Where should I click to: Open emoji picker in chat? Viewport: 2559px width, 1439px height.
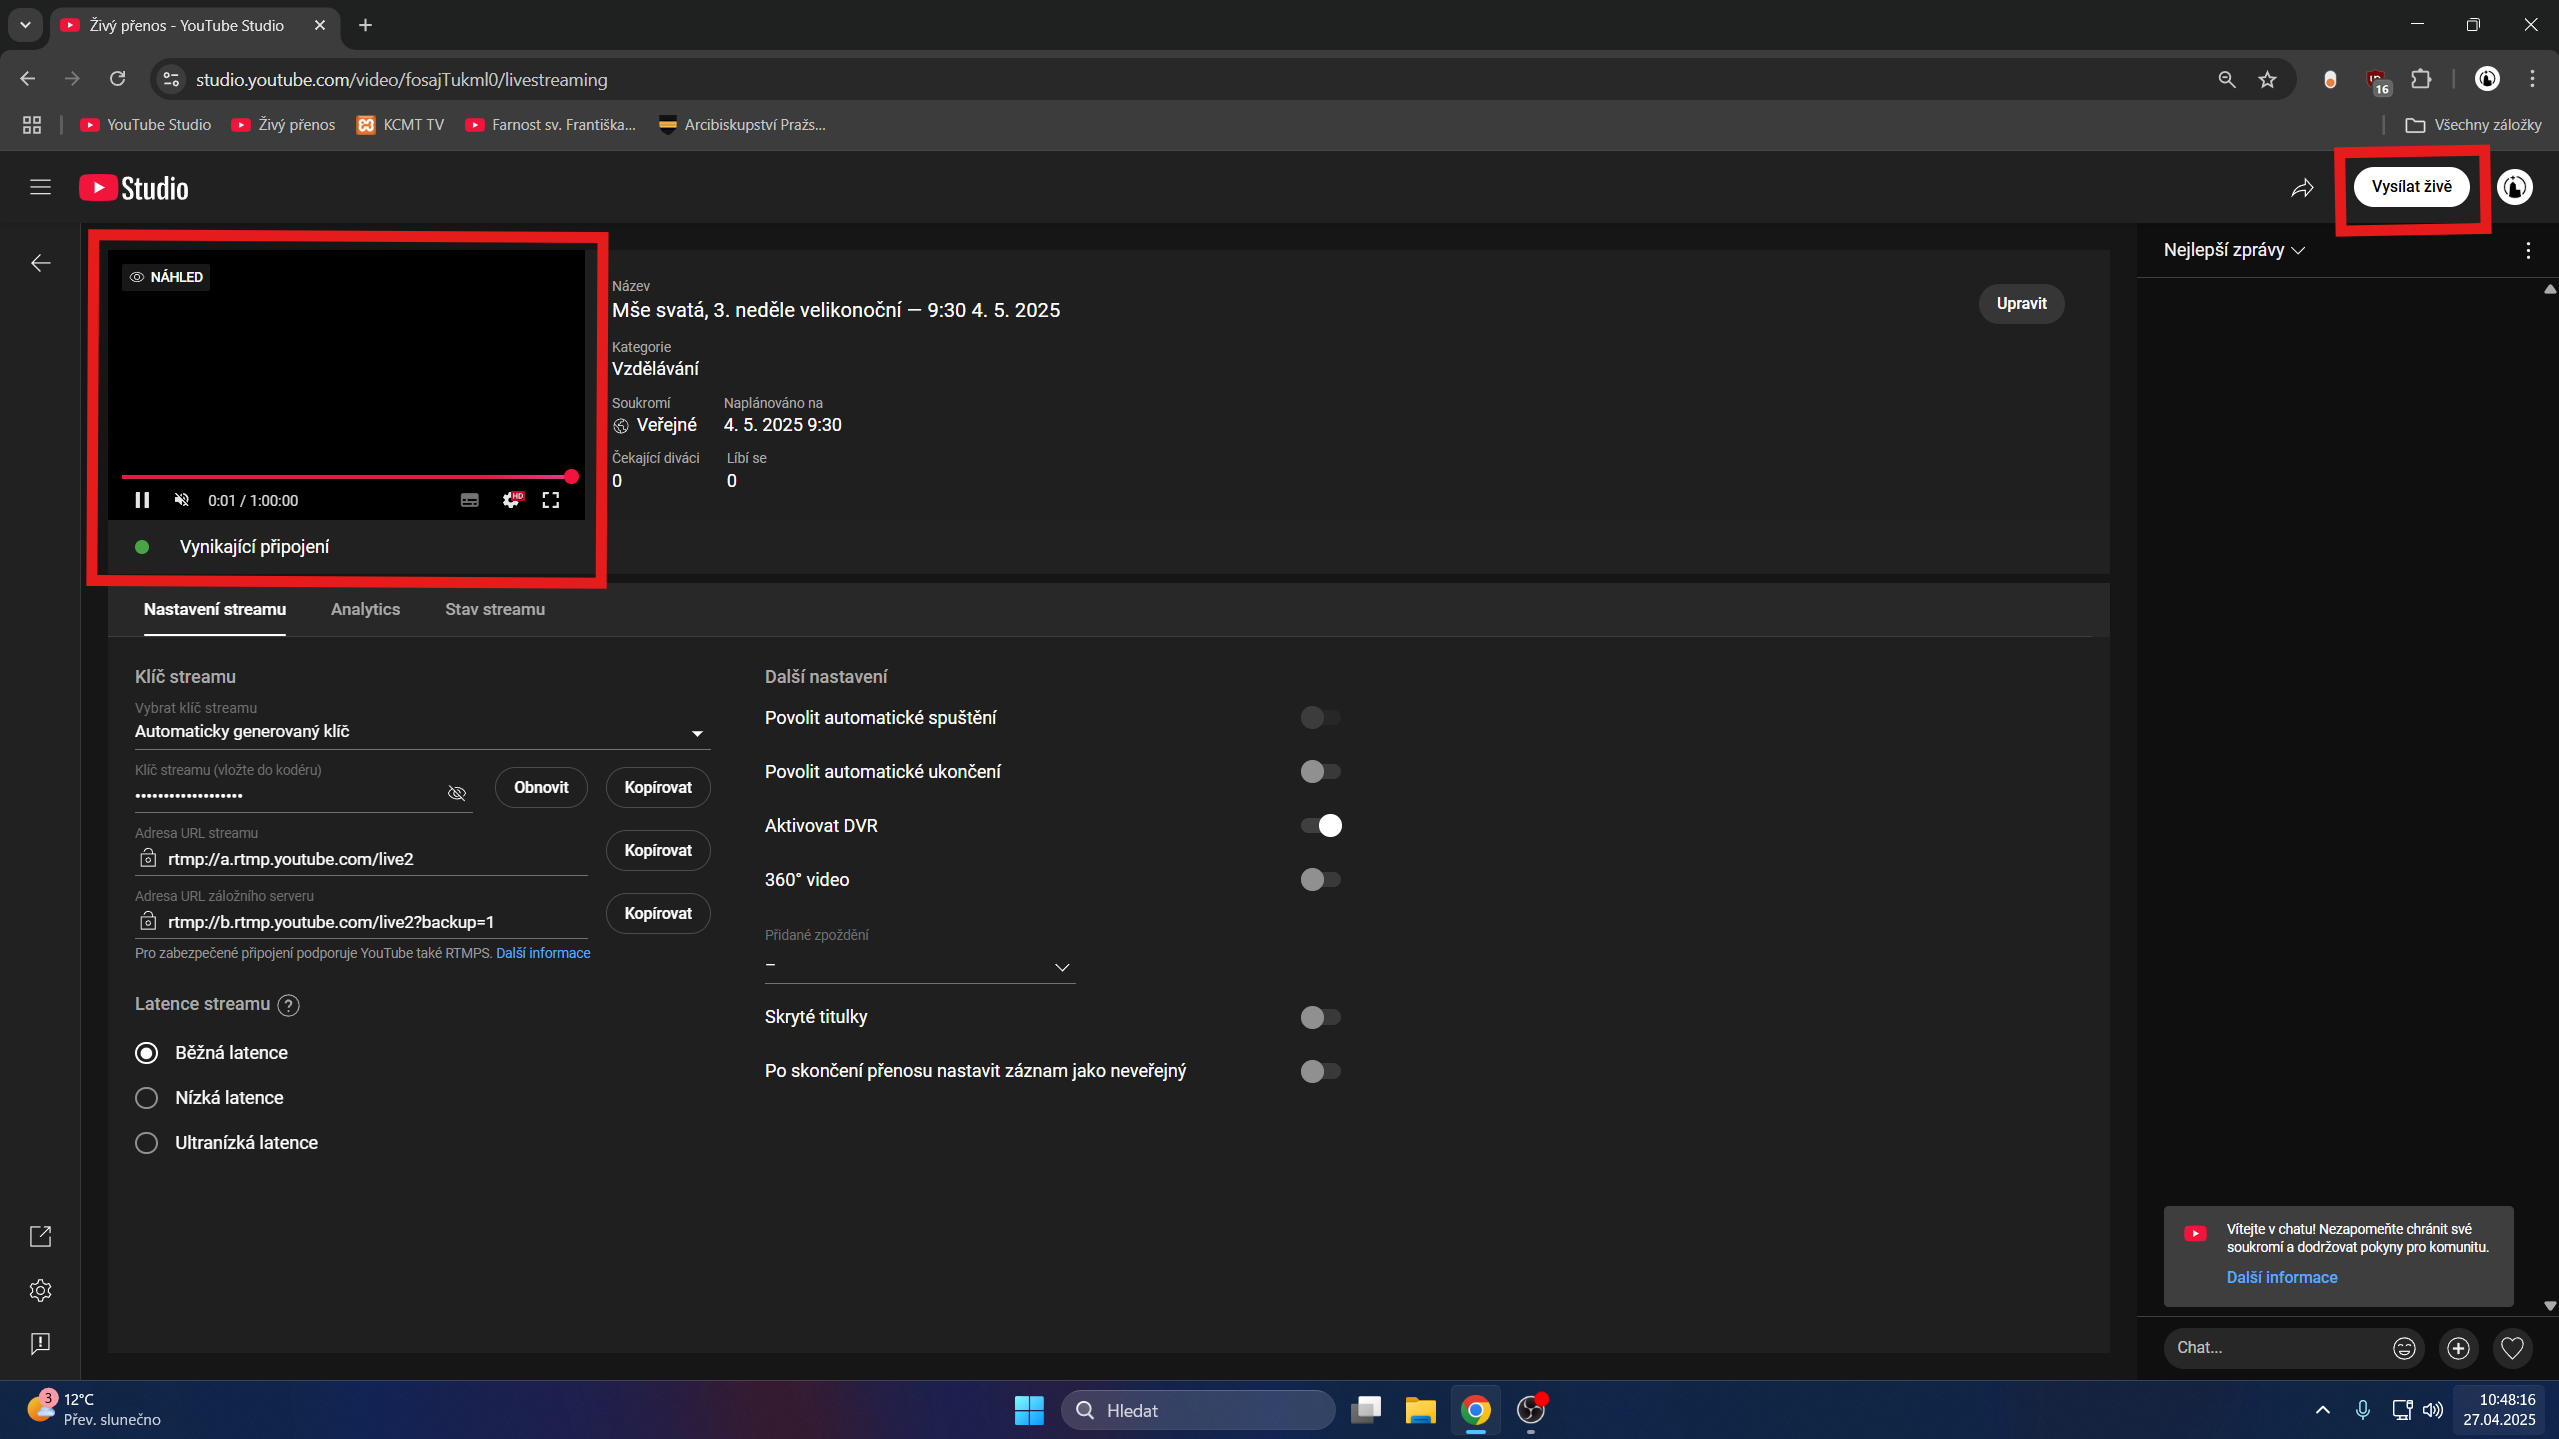pos(2404,1348)
